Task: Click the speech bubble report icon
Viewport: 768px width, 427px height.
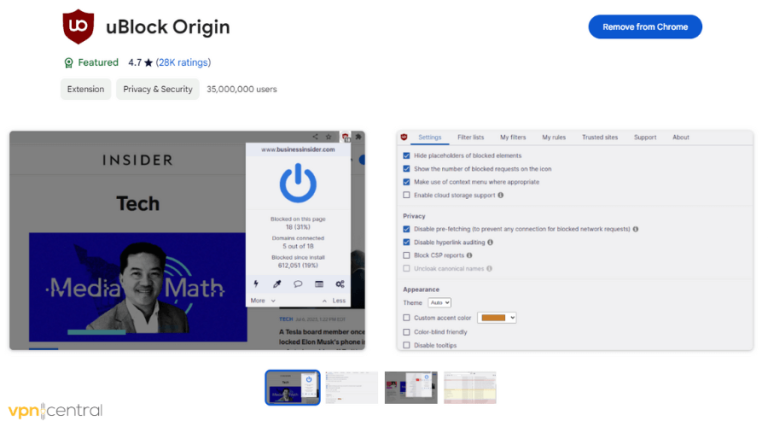Action: click(x=298, y=284)
